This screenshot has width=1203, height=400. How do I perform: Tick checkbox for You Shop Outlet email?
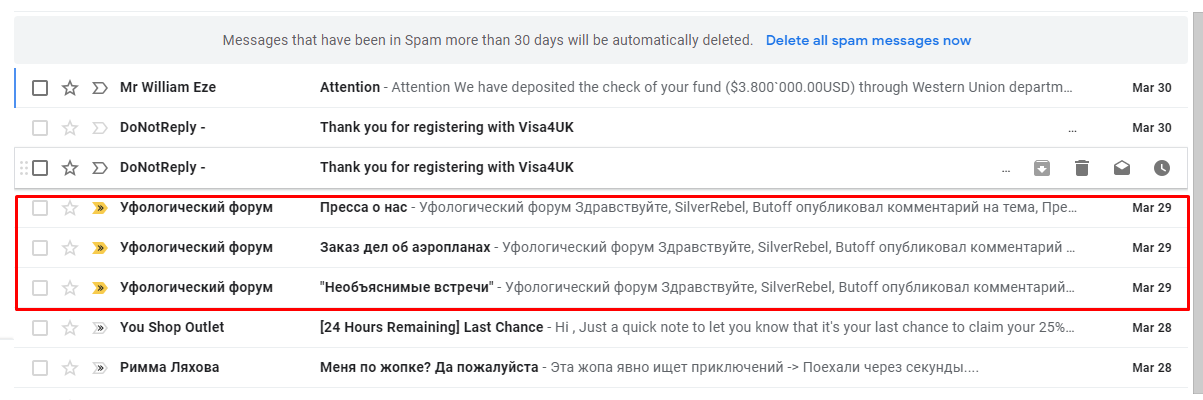(x=40, y=328)
